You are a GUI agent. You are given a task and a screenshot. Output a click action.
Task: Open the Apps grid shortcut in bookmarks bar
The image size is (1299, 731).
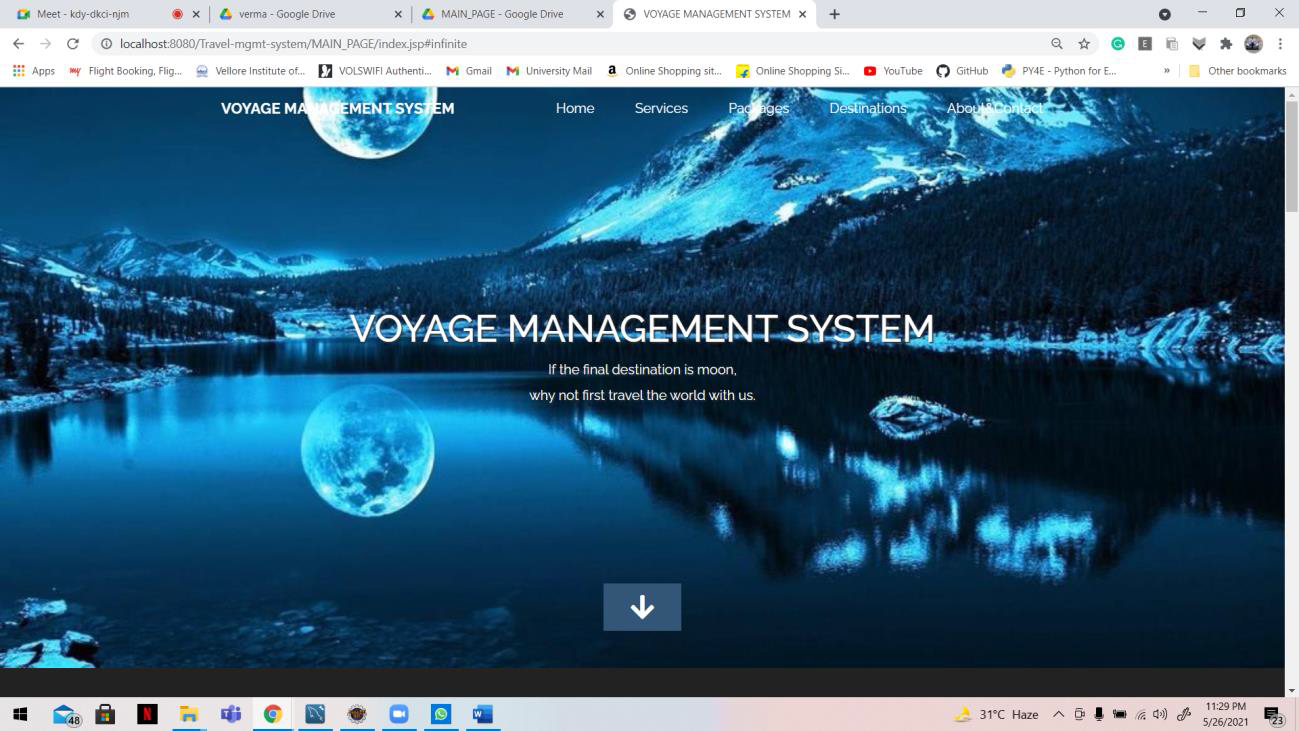click(x=33, y=71)
